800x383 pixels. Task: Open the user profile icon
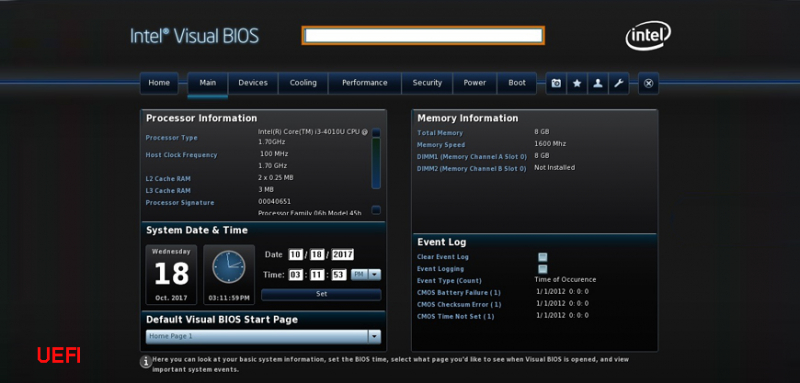pyautogui.click(x=597, y=83)
